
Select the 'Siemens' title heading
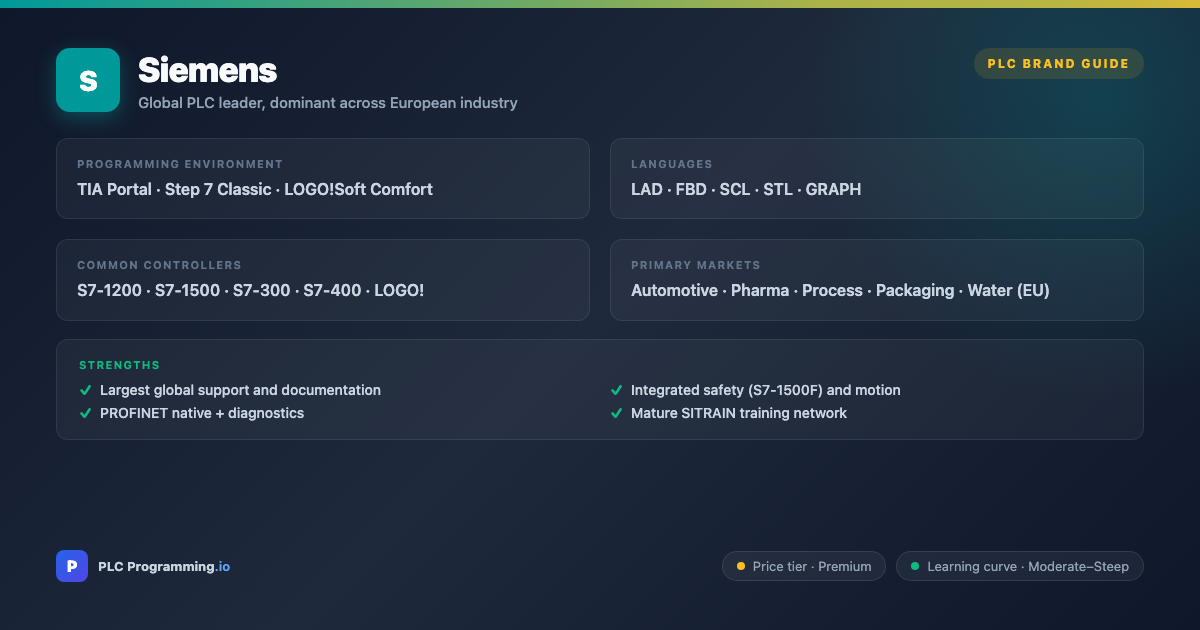click(207, 70)
